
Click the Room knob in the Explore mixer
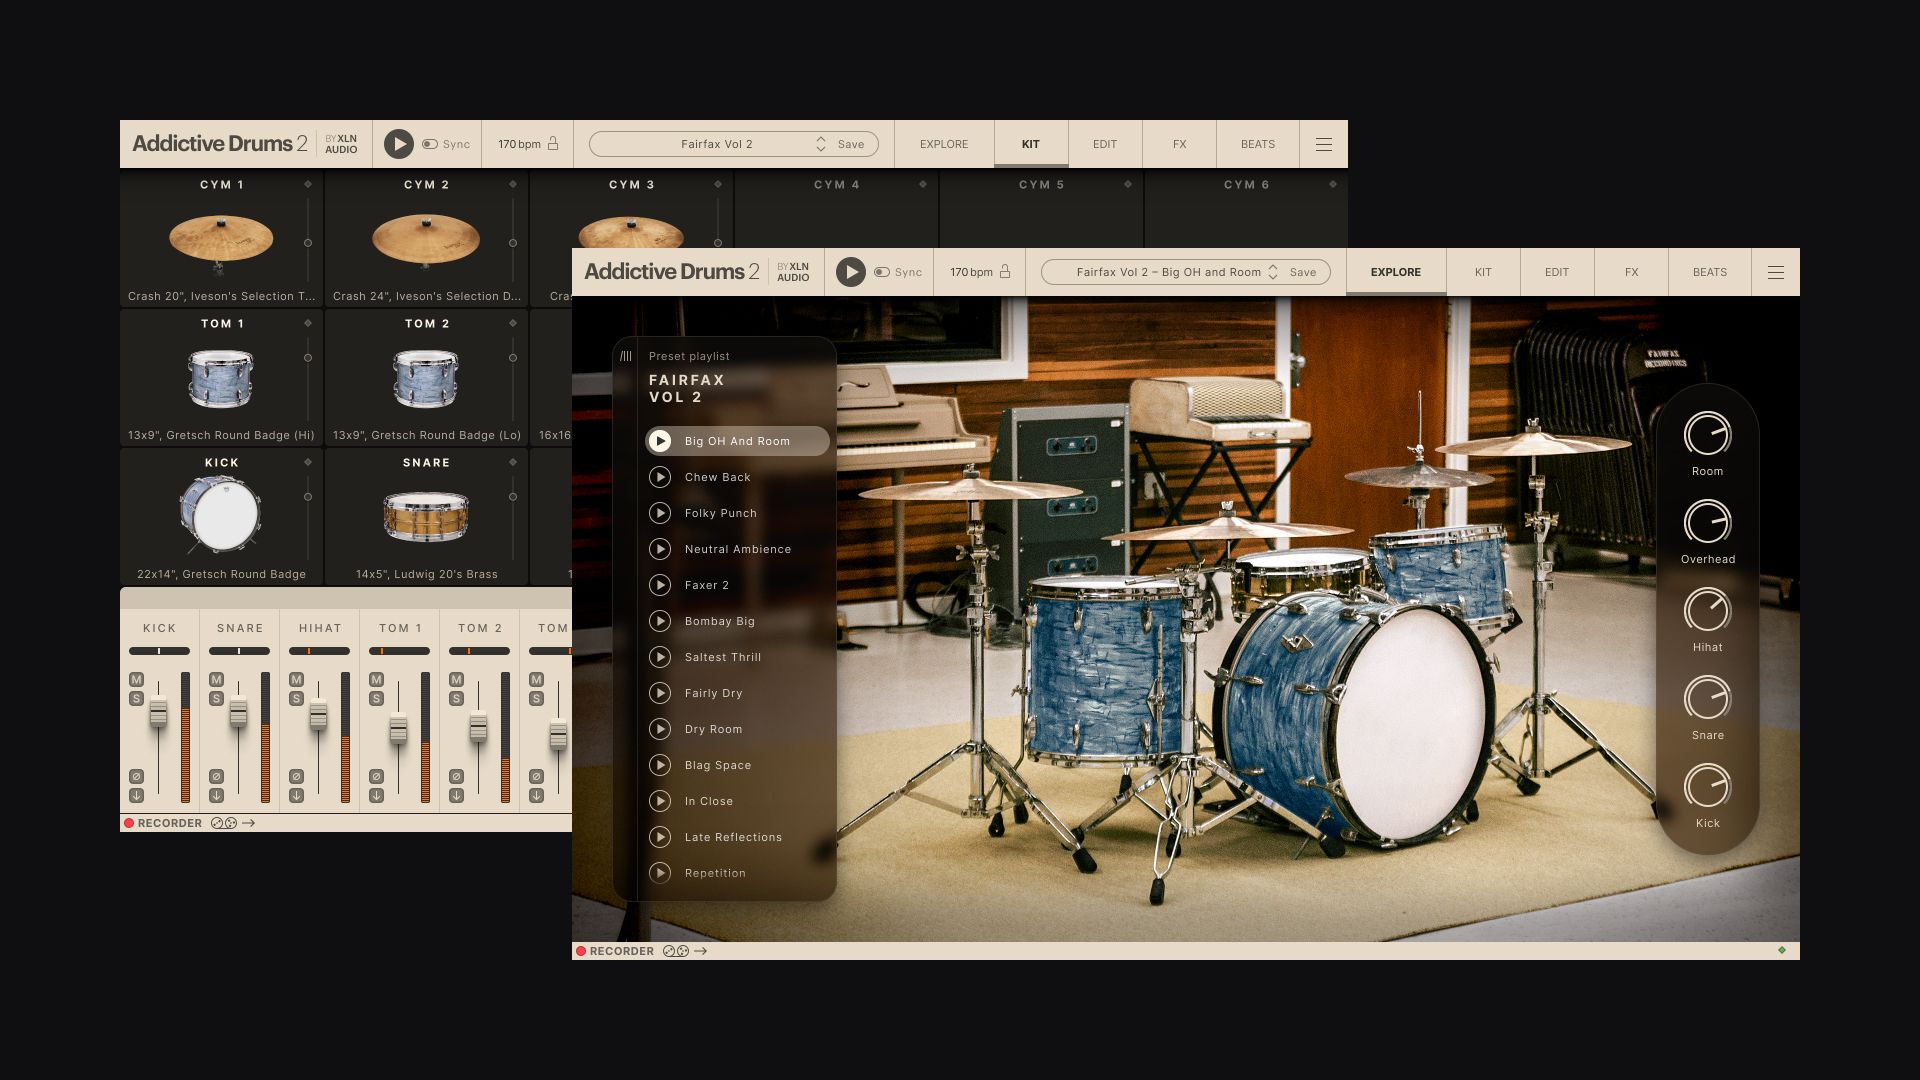point(1707,435)
